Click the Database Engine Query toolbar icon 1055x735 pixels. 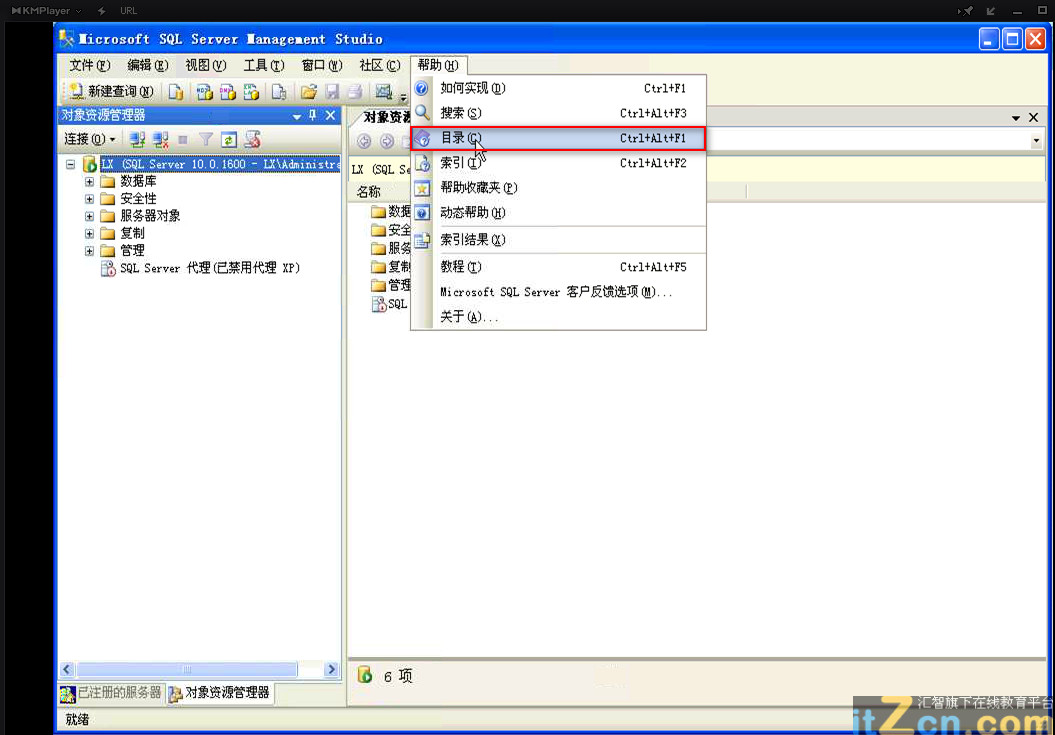pyautogui.click(x=176, y=92)
